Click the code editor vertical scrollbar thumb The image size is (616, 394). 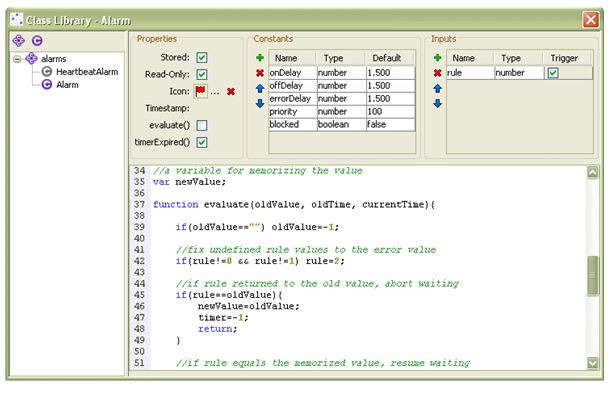592,275
